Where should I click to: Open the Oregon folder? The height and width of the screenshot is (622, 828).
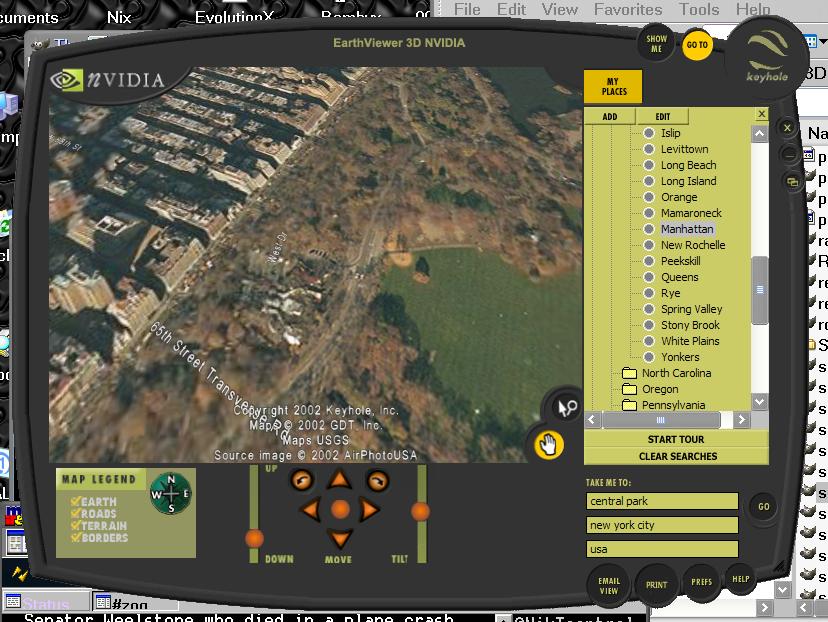click(x=629, y=389)
